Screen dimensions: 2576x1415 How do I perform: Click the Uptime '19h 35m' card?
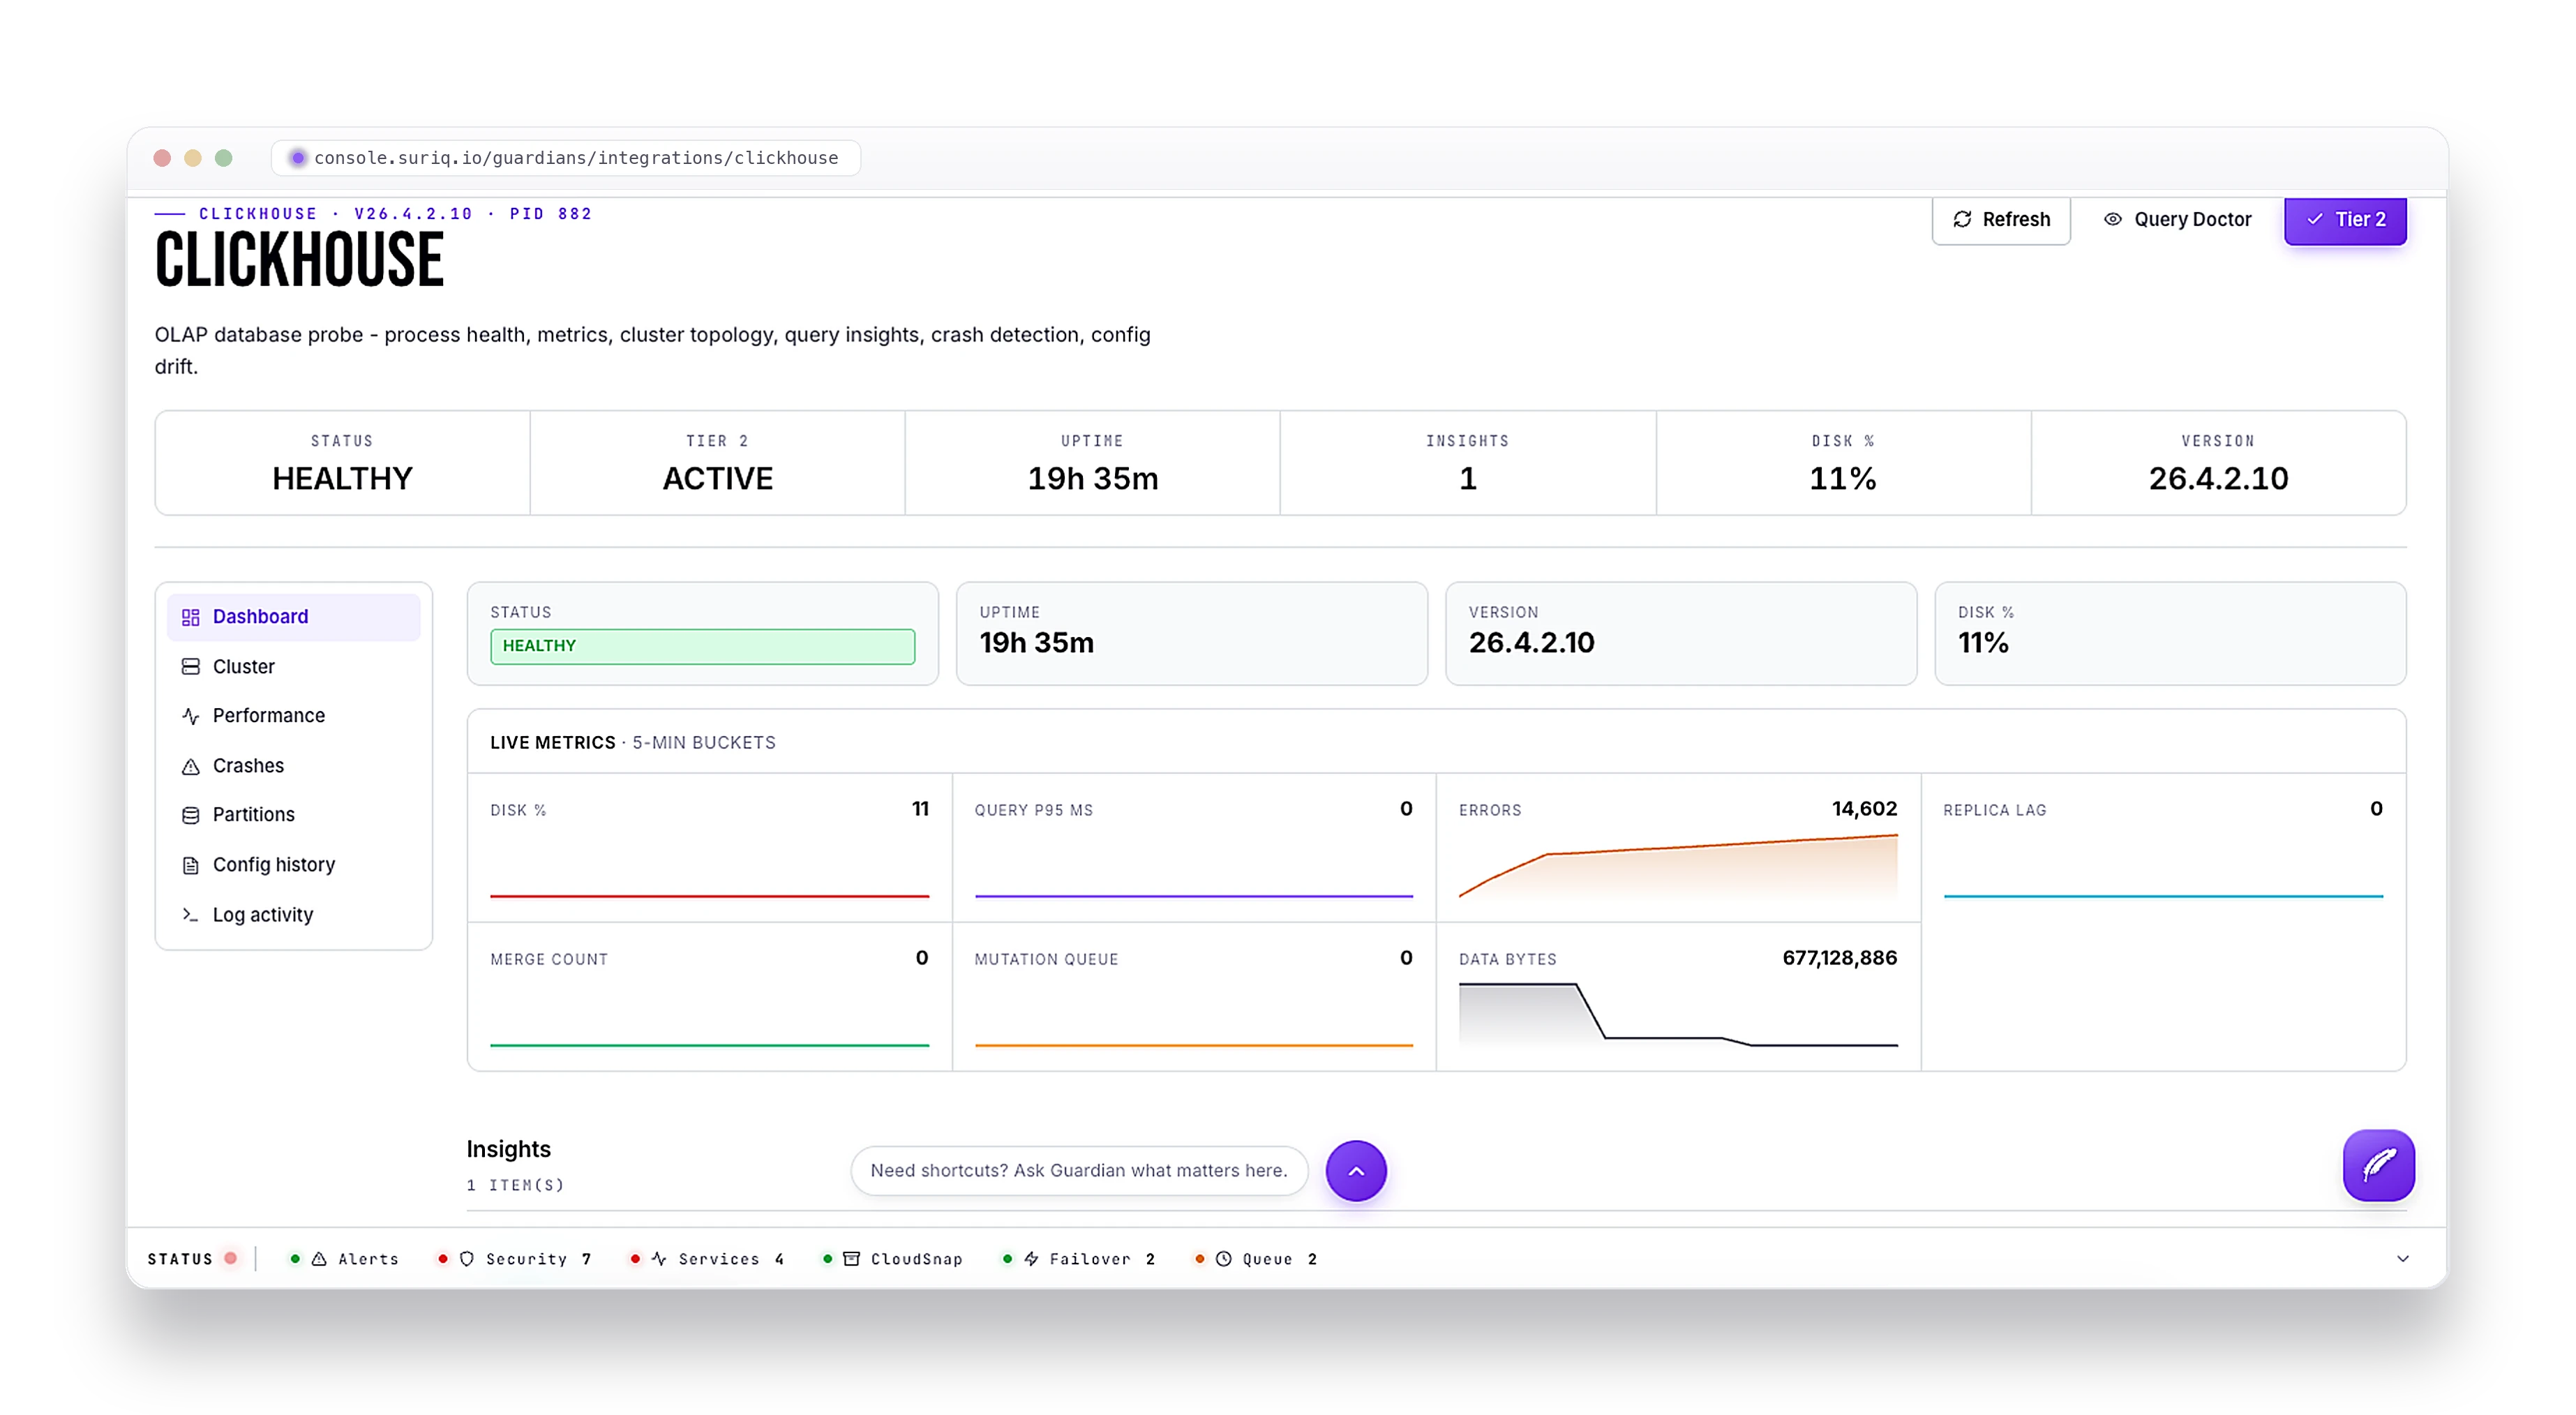(x=1191, y=634)
